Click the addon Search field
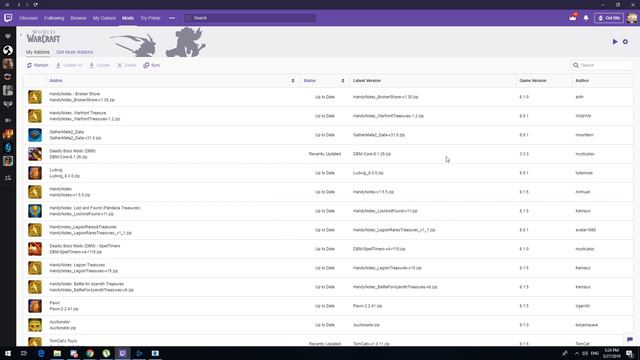This screenshot has width=640, height=360. coord(602,65)
